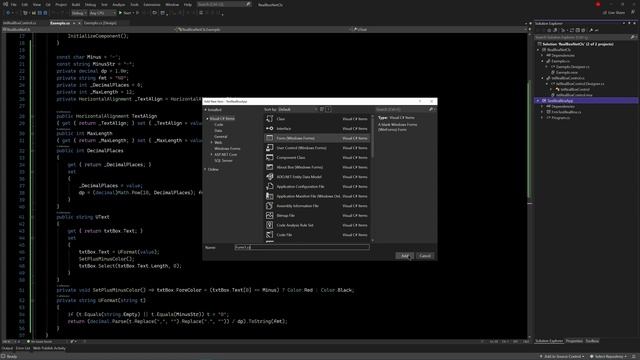640x360 pixels.
Task: Open Debug configuration dropdown
Action: (x=79, y=13)
